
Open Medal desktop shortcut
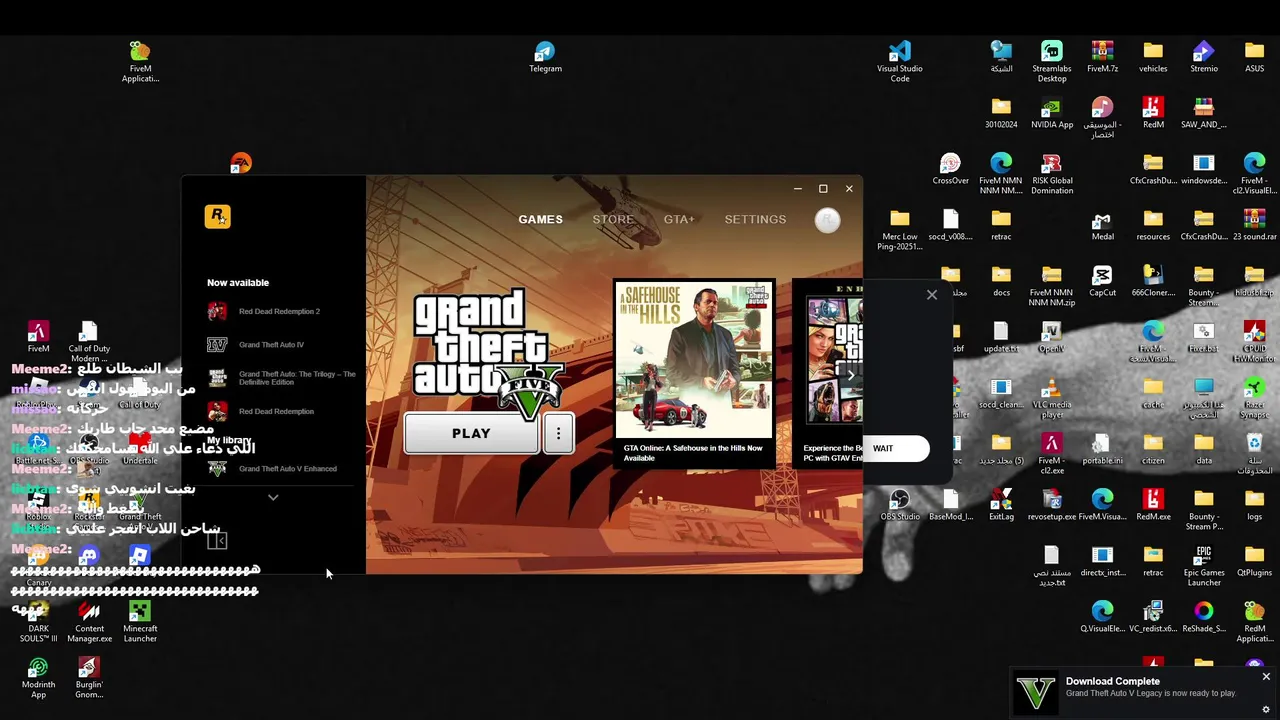[1102, 225]
